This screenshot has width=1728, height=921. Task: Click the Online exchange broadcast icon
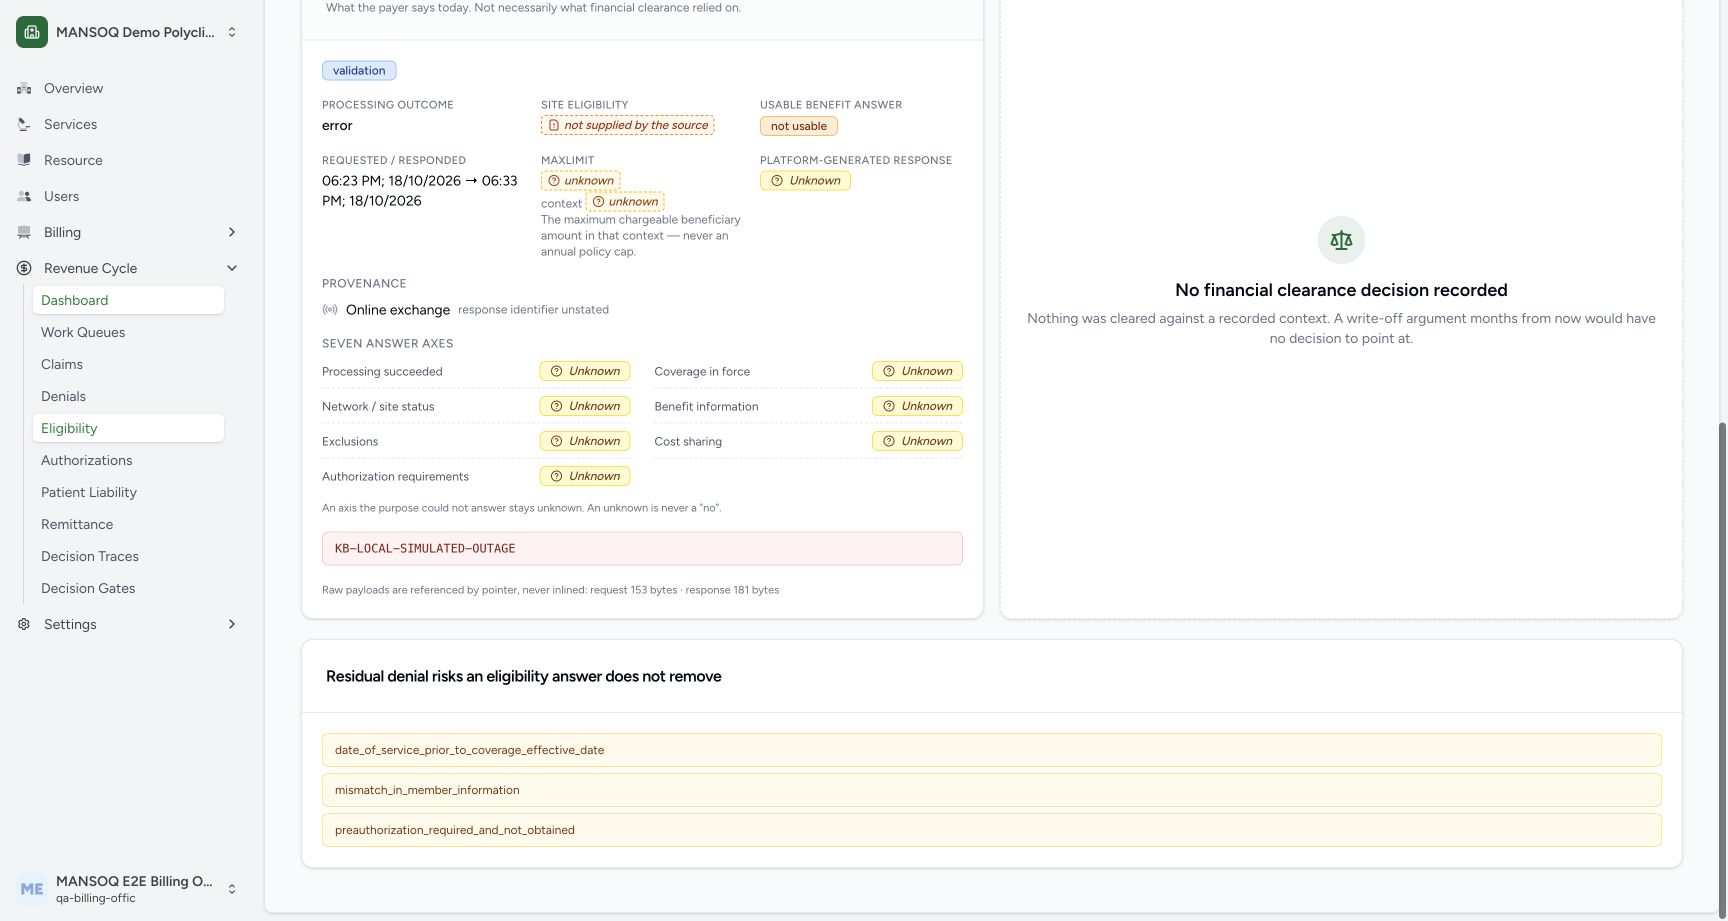point(330,310)
